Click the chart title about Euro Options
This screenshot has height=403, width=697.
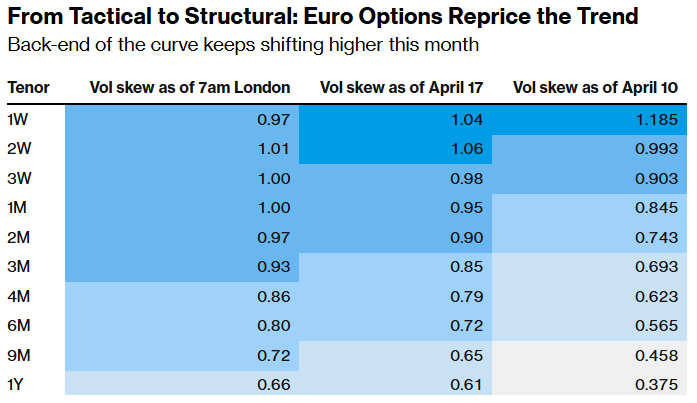335,19
